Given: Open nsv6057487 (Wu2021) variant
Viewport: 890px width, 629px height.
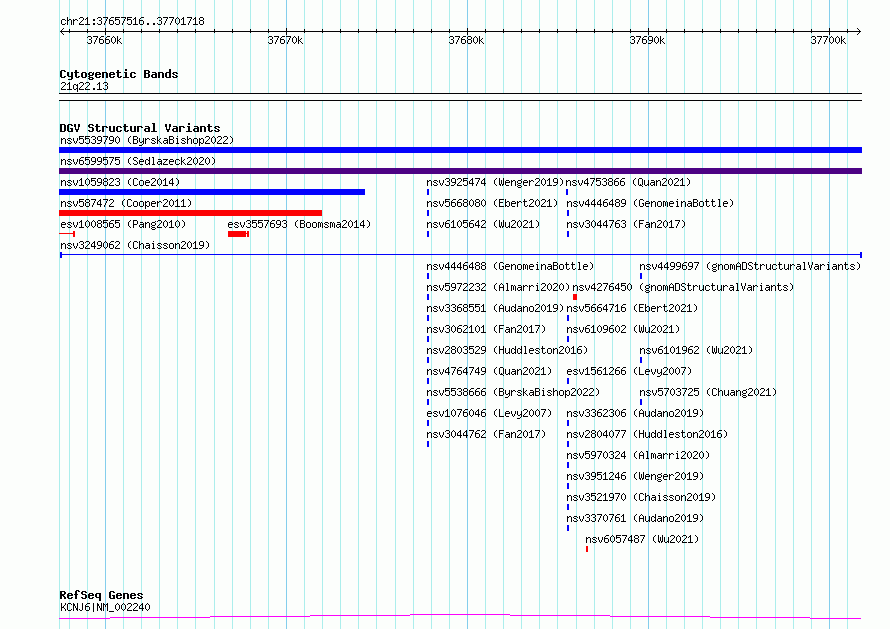Looking at the screenshot, I should tap(642, 539).
